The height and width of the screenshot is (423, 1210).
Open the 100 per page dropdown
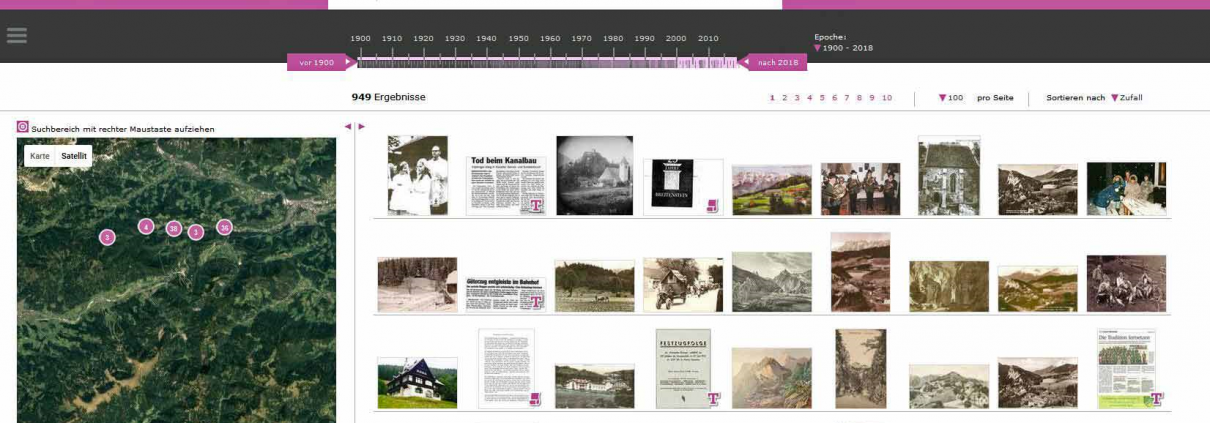[x=950, y=98]
